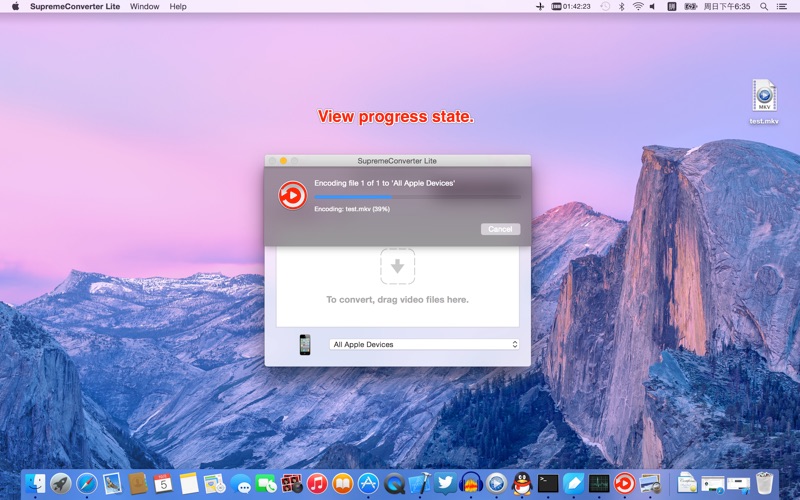Click the Wi-Fi status icon

pyautogui.click(x=637, y=7)
